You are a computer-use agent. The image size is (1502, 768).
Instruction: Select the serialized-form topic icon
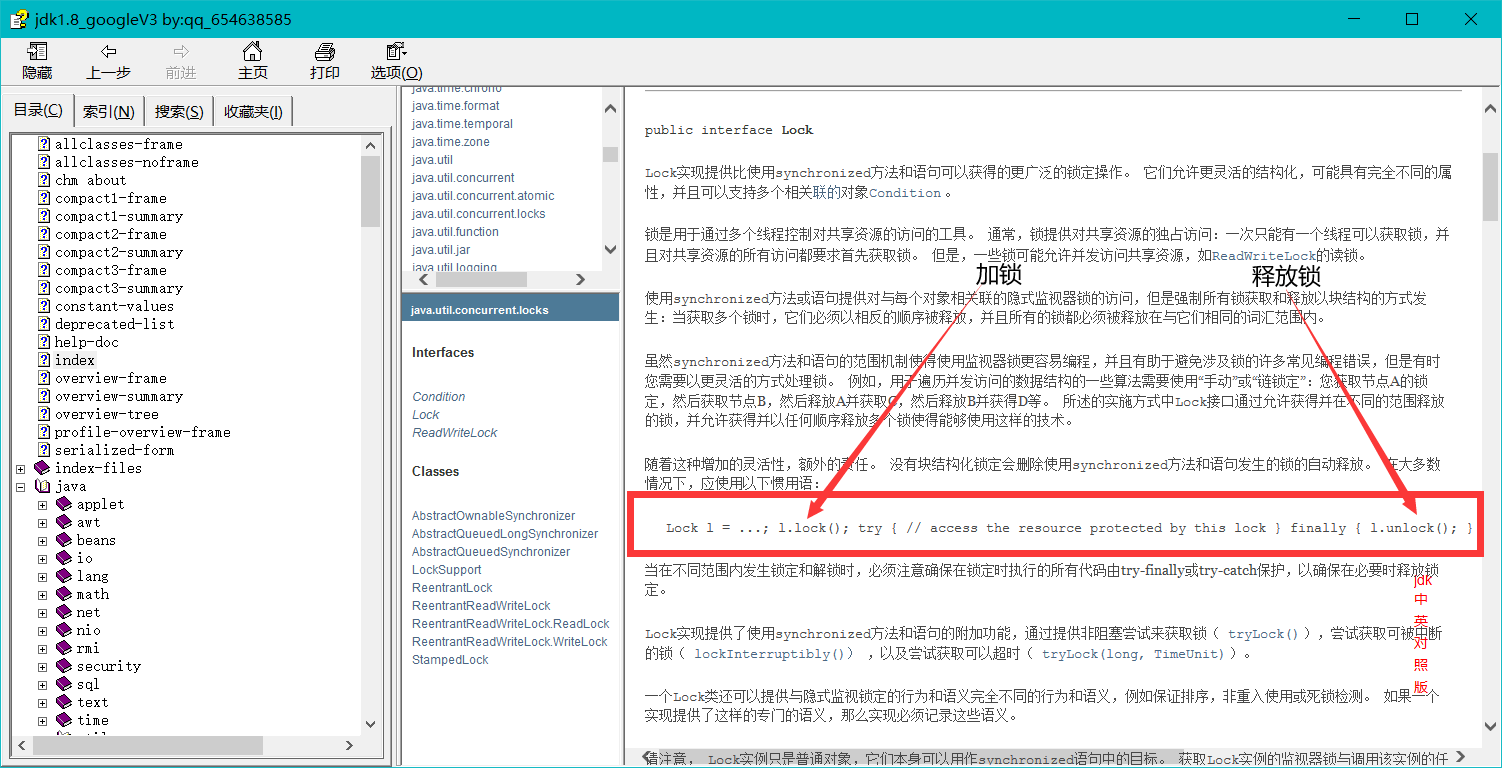[x=44, y=450]
